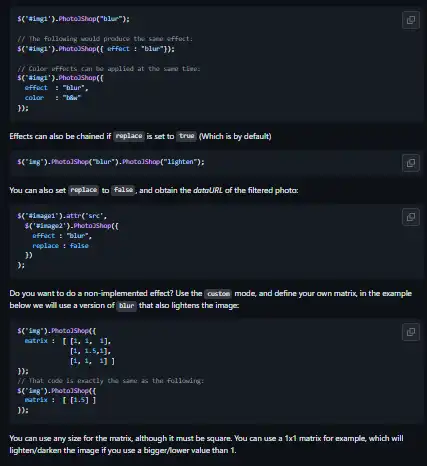Screen dimensions: 427x466
Task: Click the inline 'false' code tag
Action: pos(123,190)
